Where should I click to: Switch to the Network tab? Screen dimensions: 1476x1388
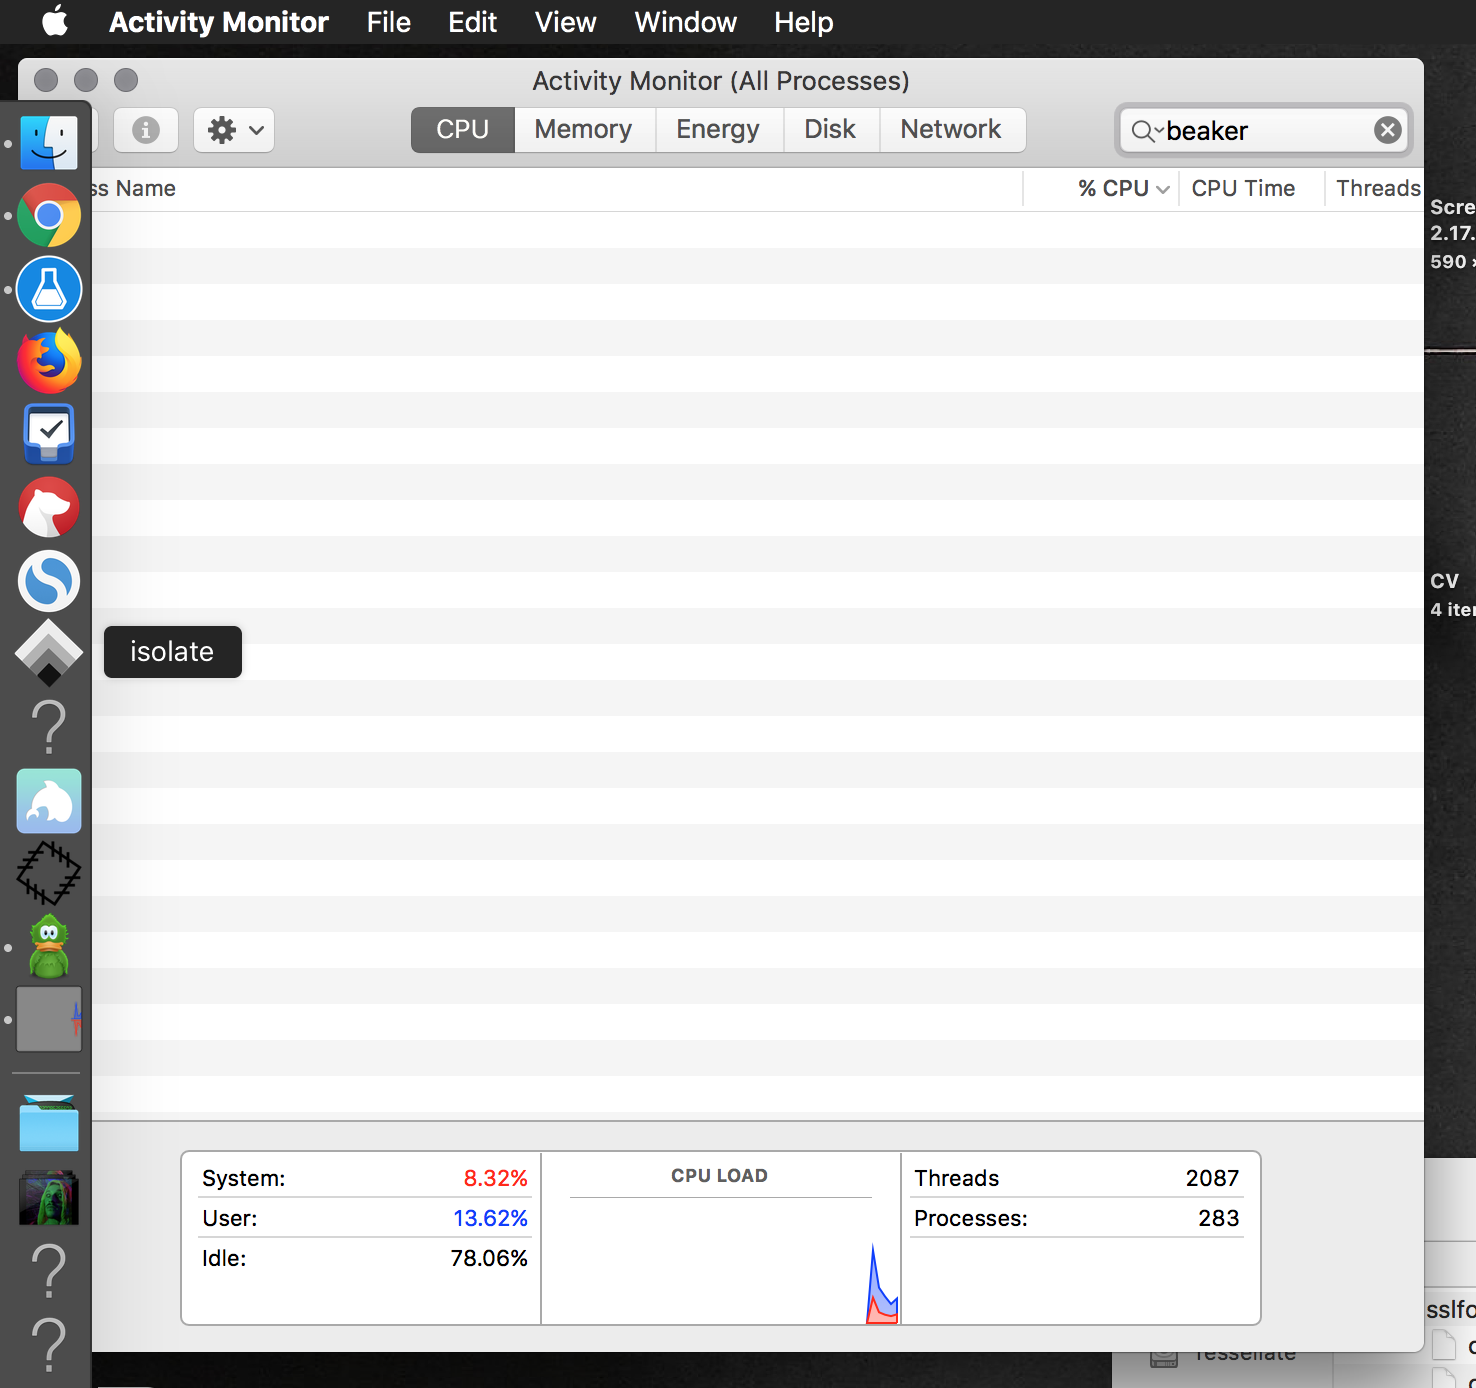950,129
